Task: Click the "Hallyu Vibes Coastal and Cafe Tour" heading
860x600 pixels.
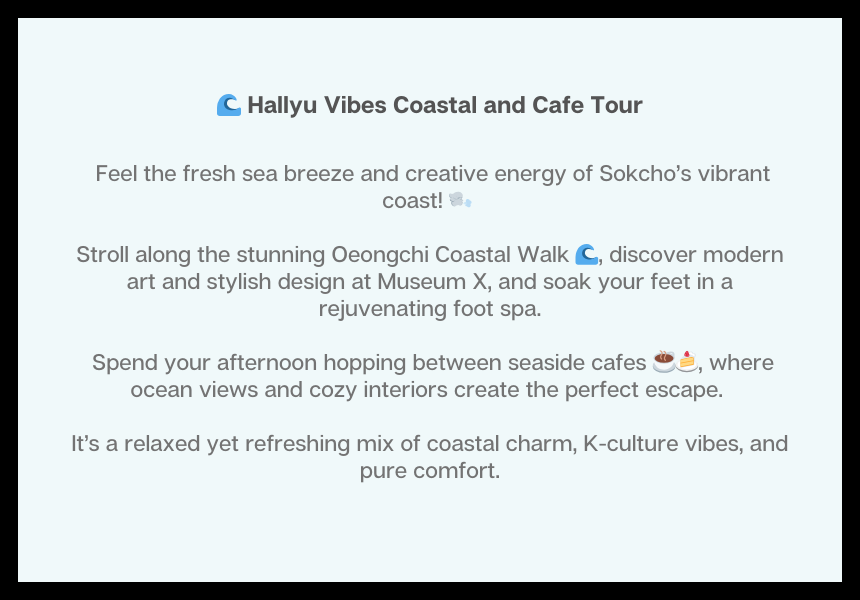Action: (x=444, y=105)
